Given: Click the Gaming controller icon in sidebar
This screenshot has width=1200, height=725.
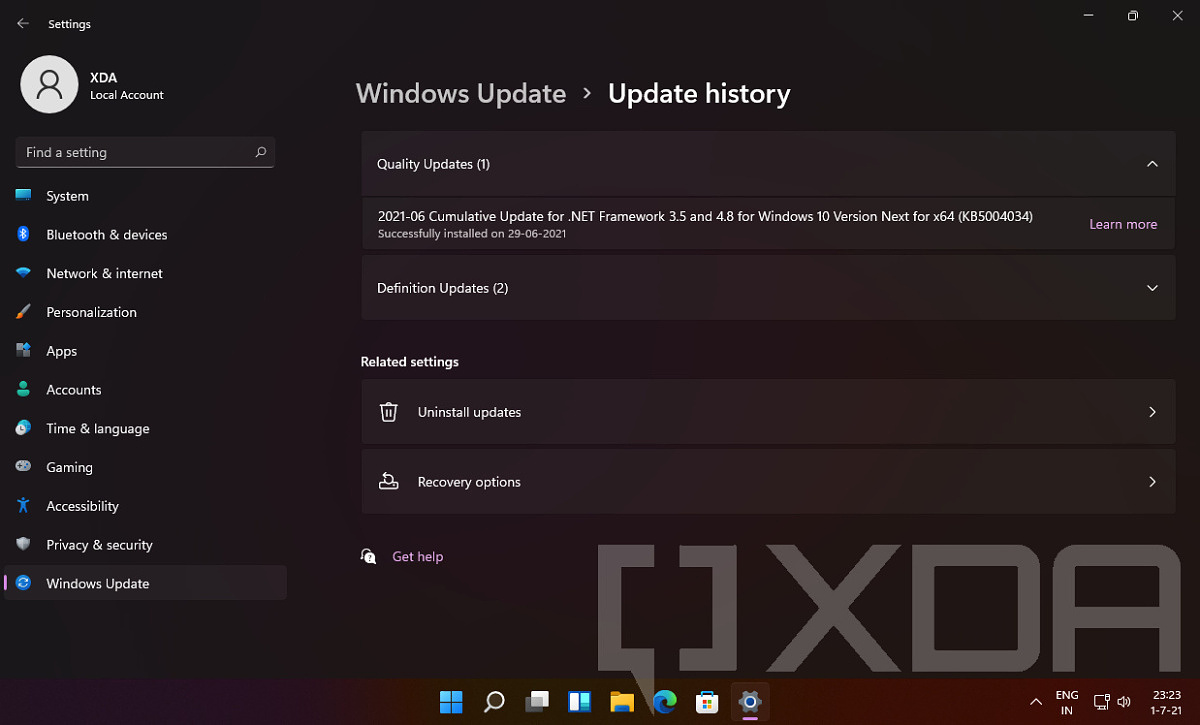Looking at the screenshot, I should [23, 467].
